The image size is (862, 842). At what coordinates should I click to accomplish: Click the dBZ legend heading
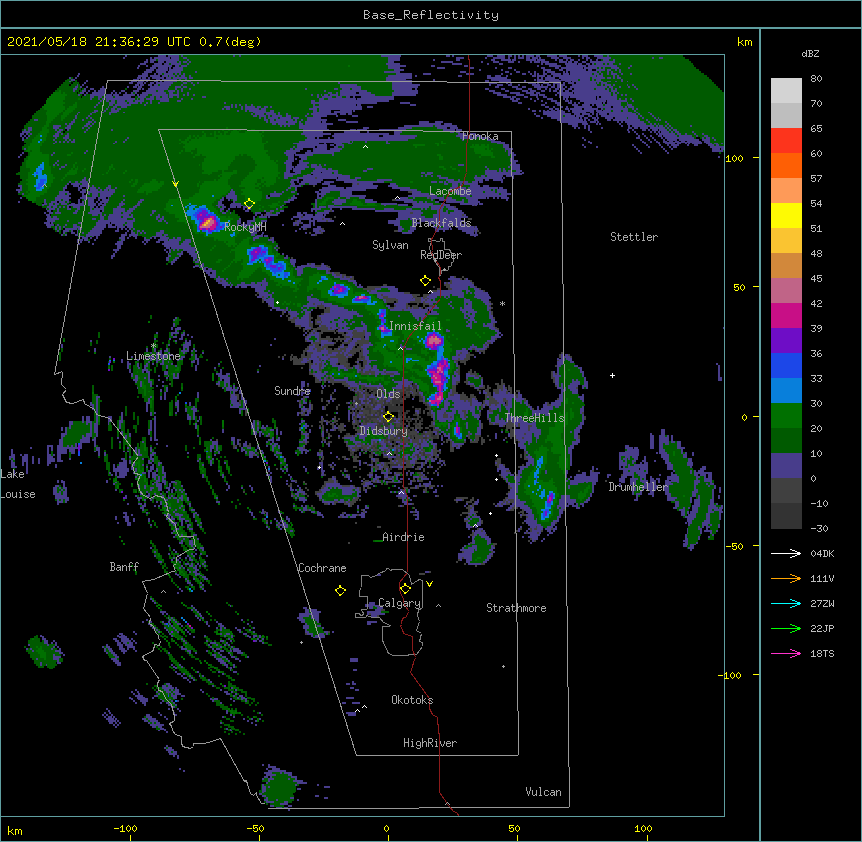(810, 53)
